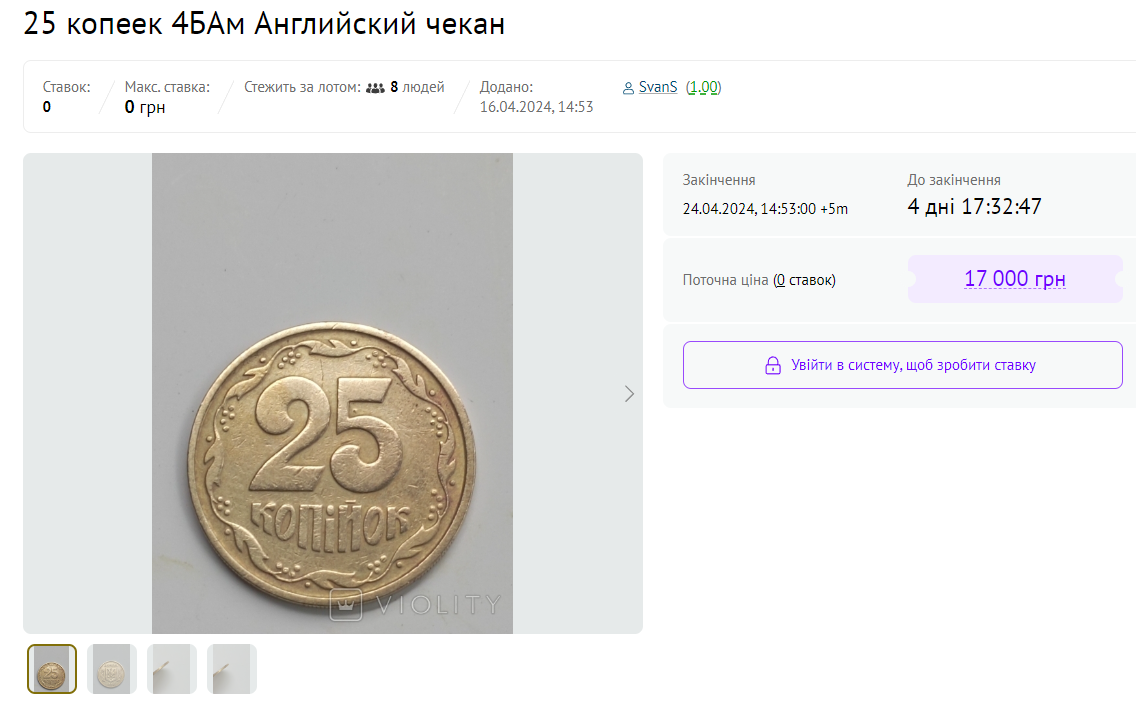Viewport: 1136px width, 707px height.
Task: Click the people icon beside watchers count
Action: point(375,87)
